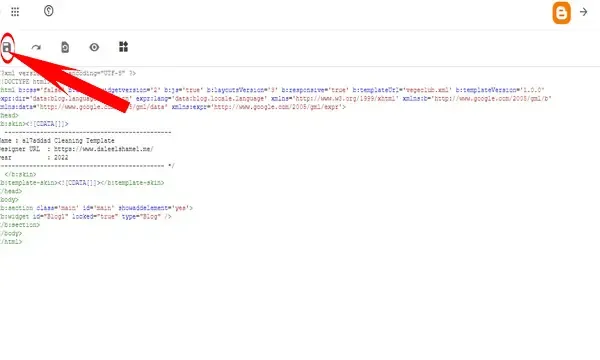Click the closing </body> tag line
The height and width of the screenshot is (360, 600).
tap(11, 233)
